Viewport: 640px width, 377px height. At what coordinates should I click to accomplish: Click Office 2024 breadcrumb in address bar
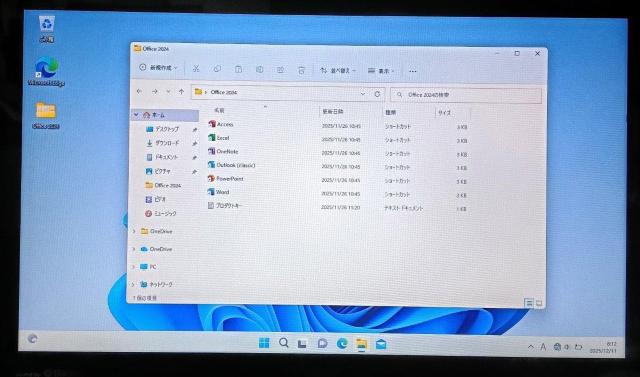224,93
